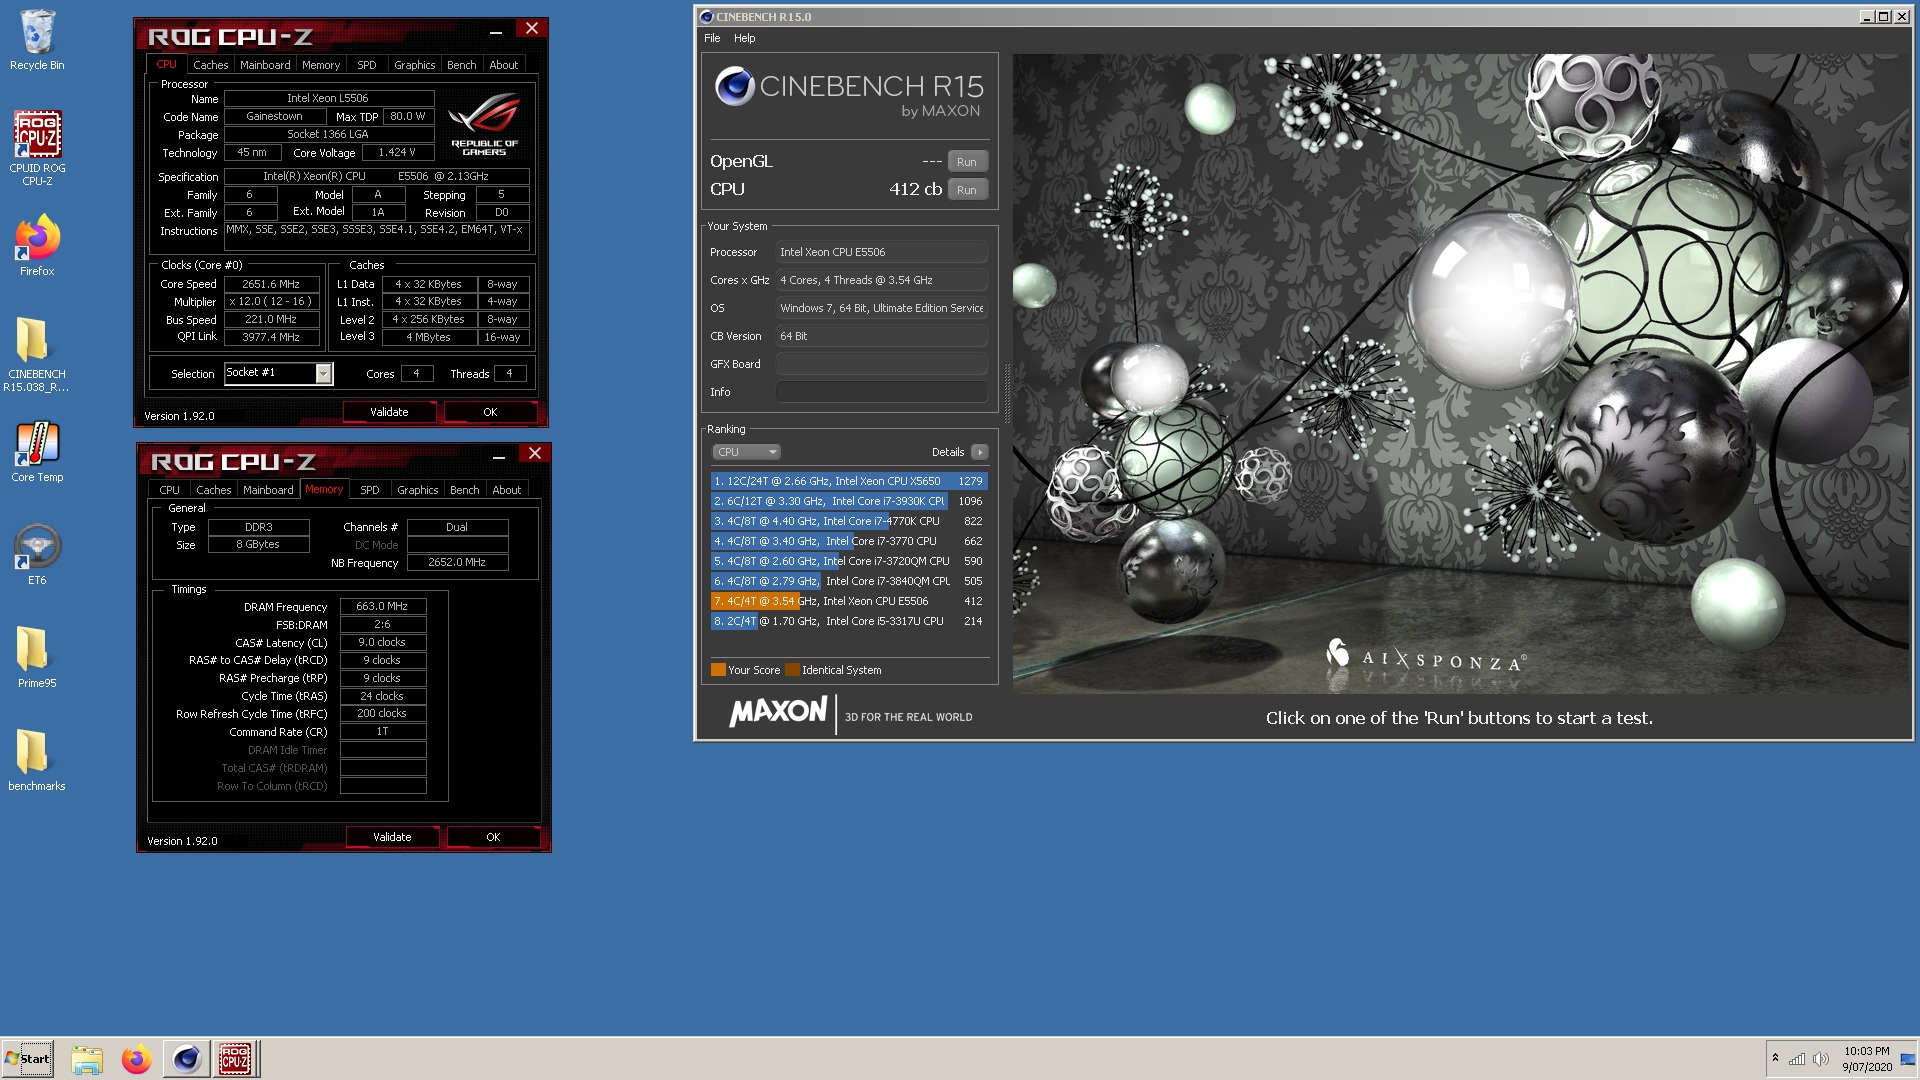Open the volume speaker tray icon
The image size is (1920, 1080).
pos(1820,1059)
